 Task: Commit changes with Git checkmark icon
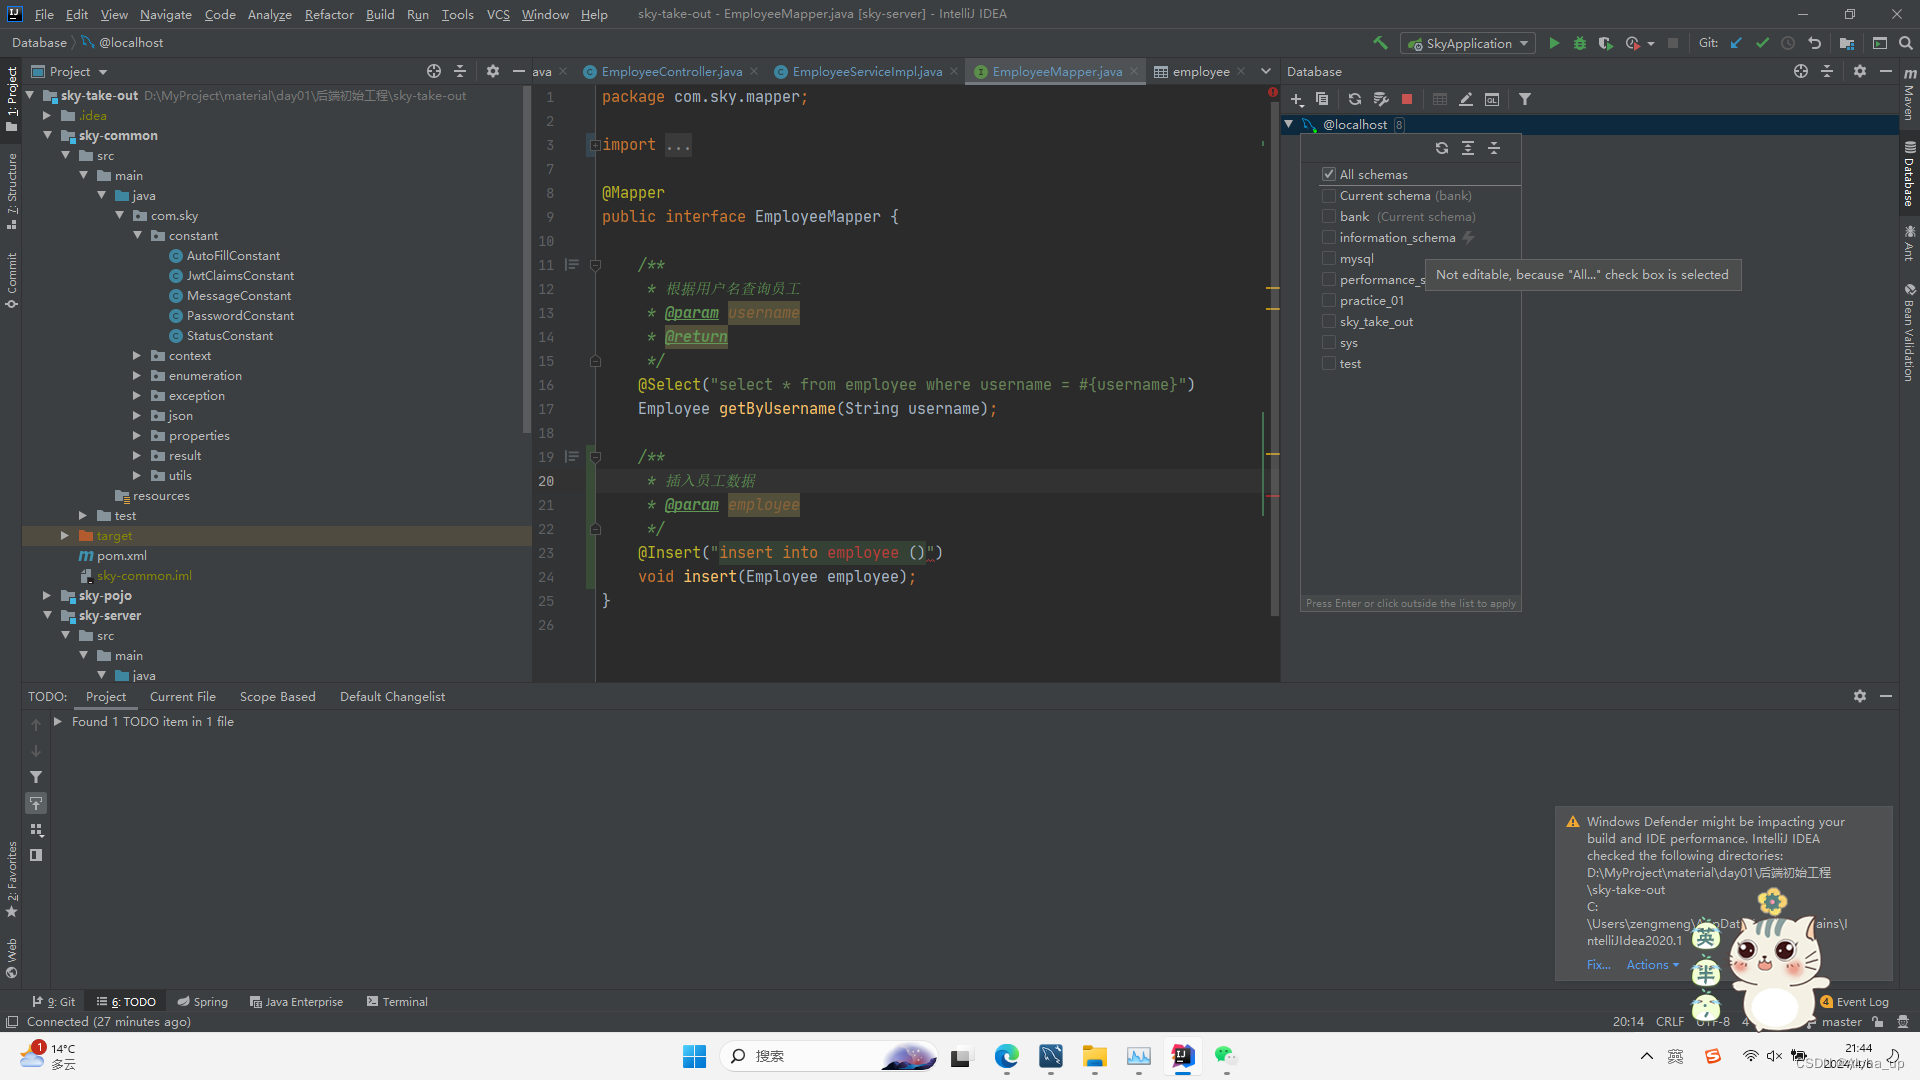(x=1763, y=43)
